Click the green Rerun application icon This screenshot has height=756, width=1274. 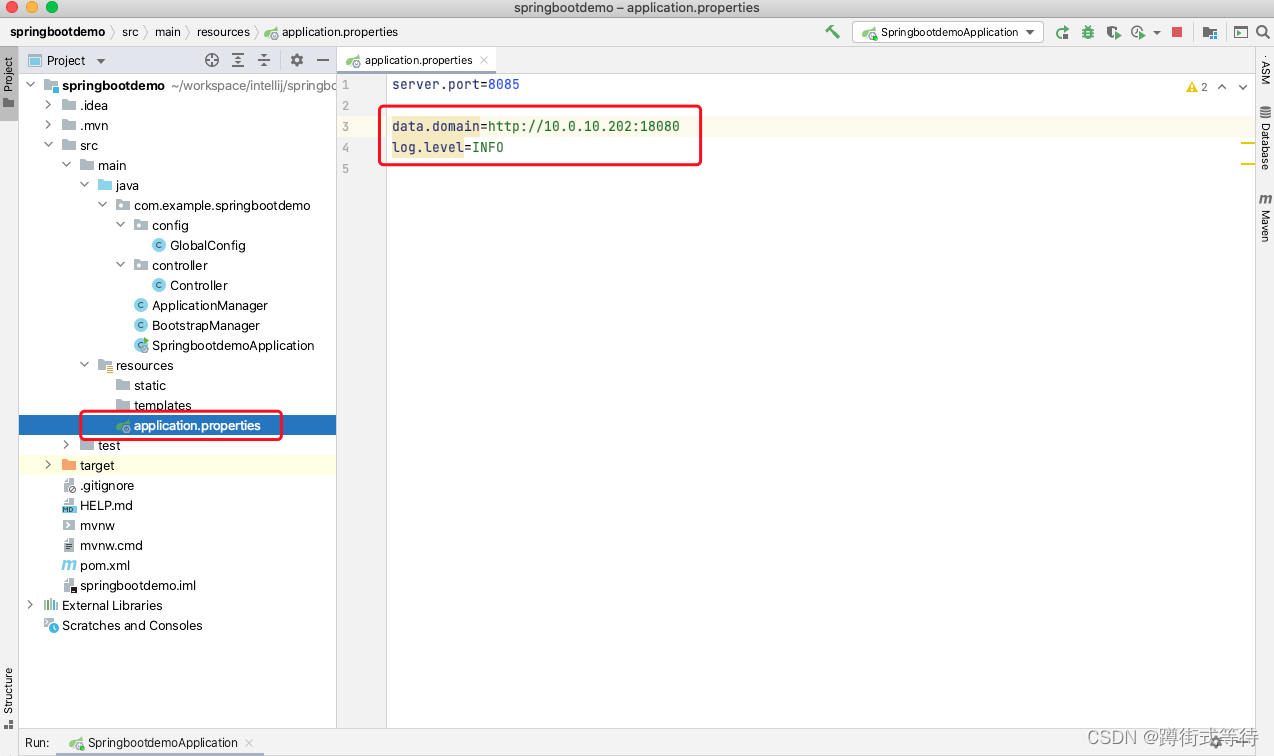[x=1062, y=32]
